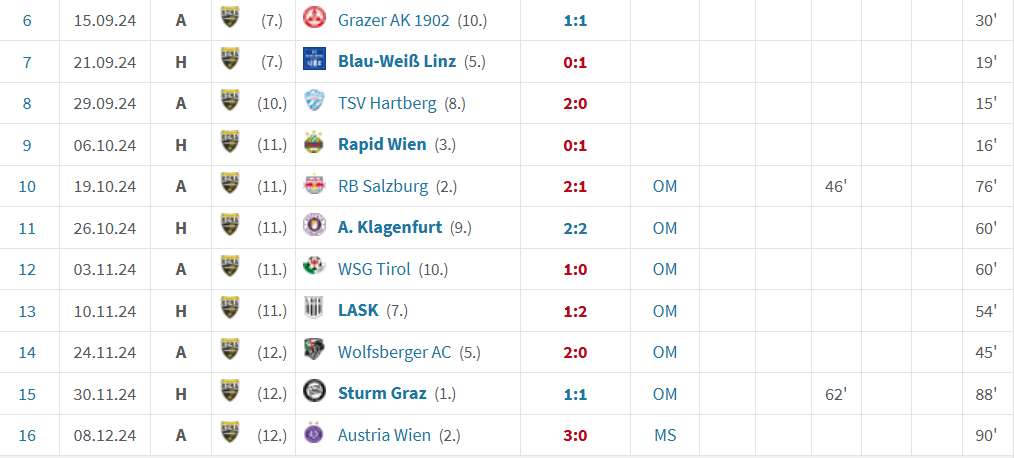Open the RB Salzburg team link
Viewport: 1014px width, 458px height.
pos(383,186)
